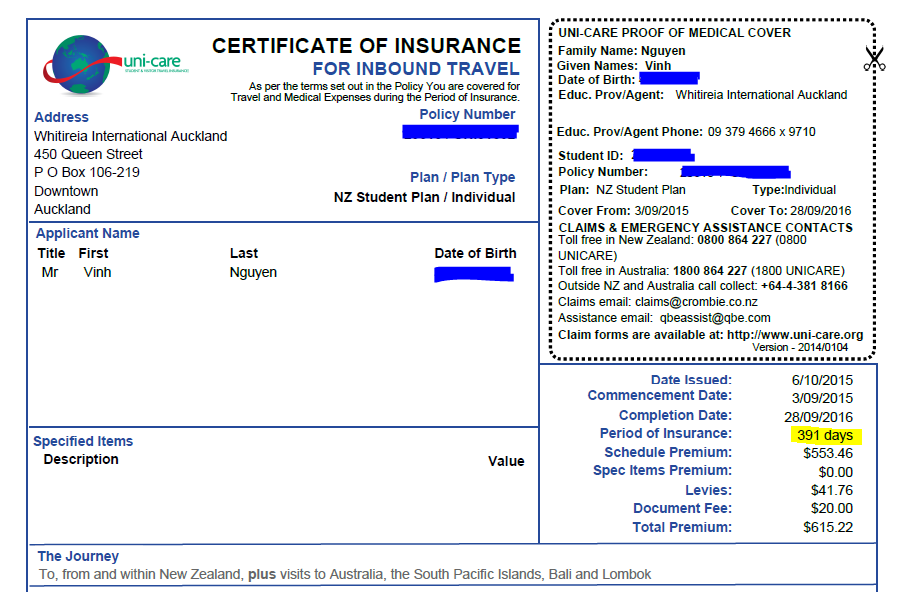Click the highlighted 391 days value
The width and height of the screenshot is (906, 592).
(x=824, y=435)
